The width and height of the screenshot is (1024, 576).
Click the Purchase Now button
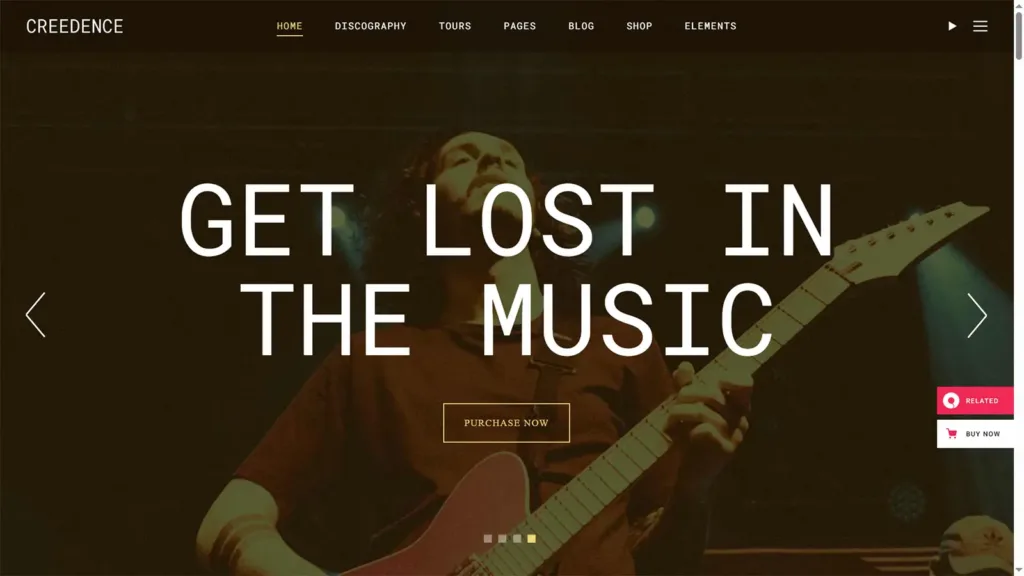coord(506,423)
